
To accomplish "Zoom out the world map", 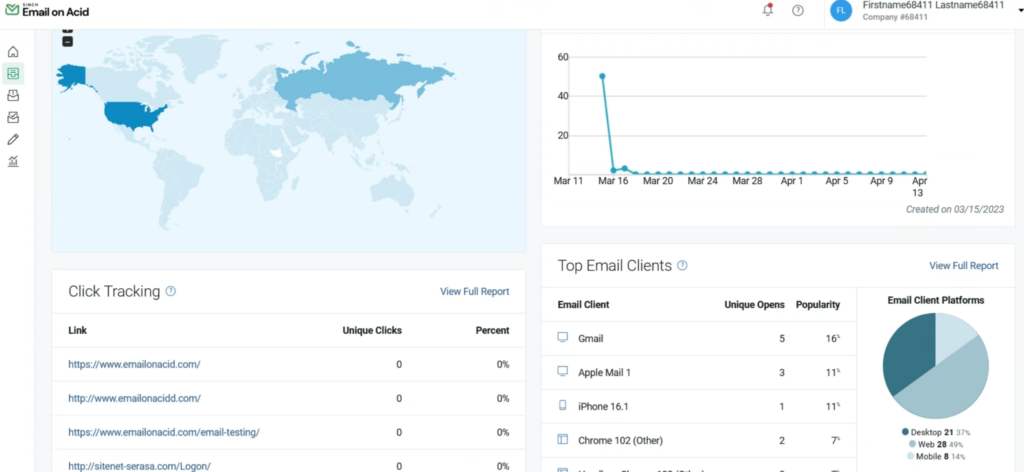I will (x=67, y=42).
